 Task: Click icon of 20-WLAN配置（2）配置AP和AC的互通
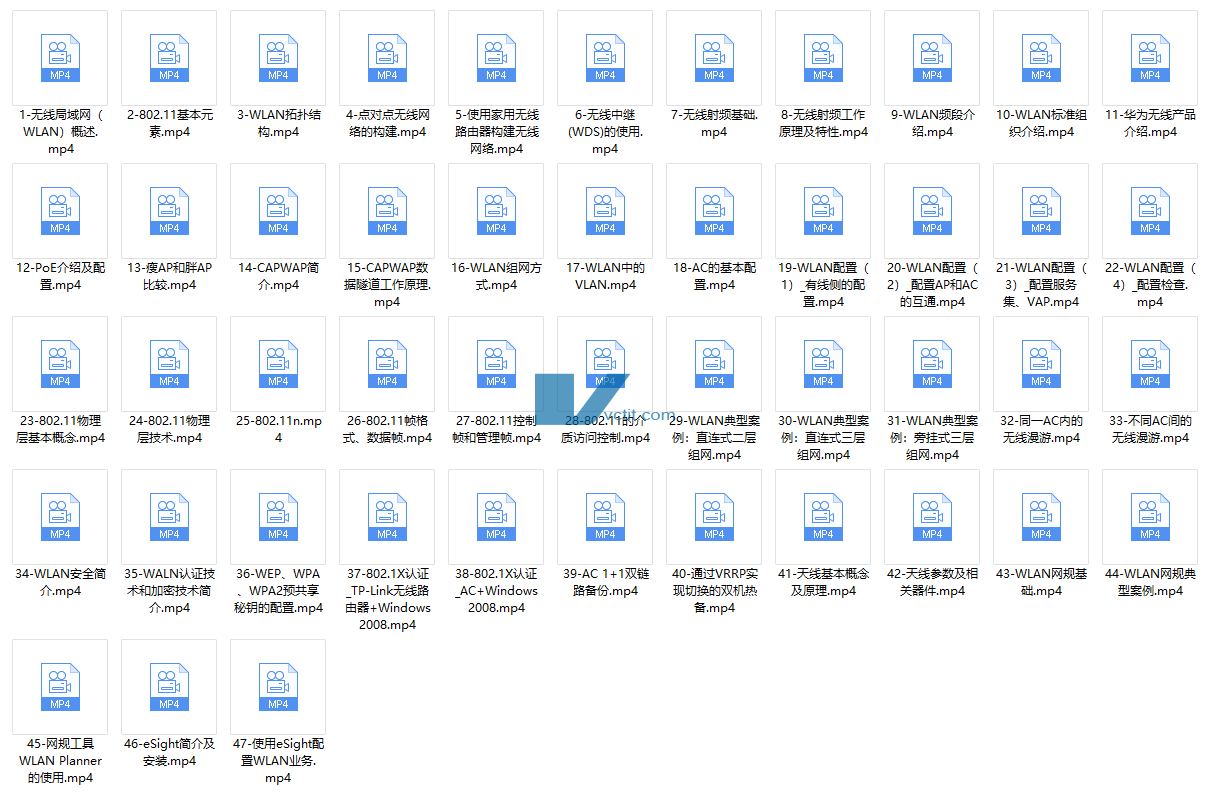(932, 211)
